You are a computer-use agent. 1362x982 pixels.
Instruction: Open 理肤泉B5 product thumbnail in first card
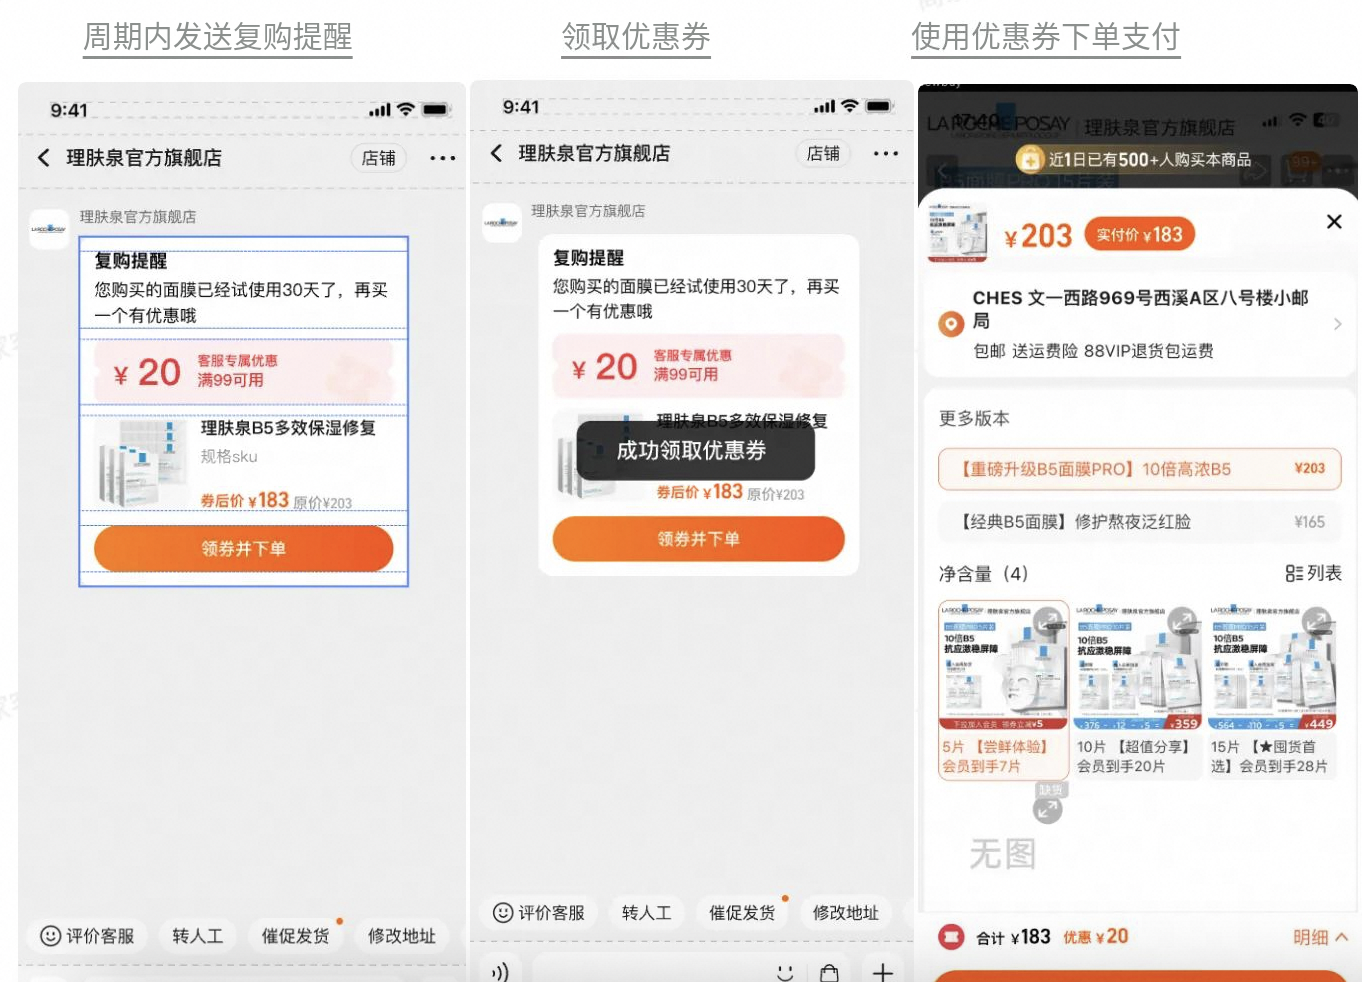click(x=142, y=463)
